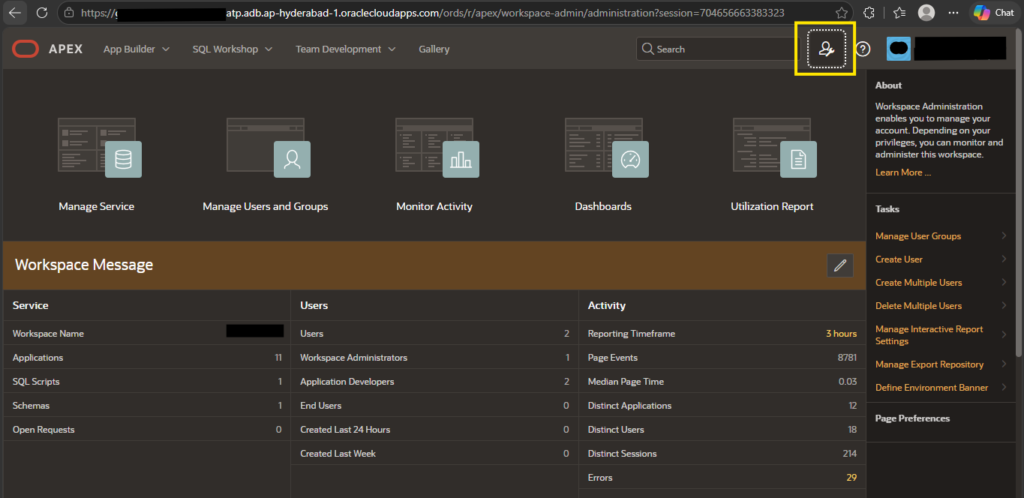Click the Help question mark icon
The image size is (1024, 498).
pos(863,49)
